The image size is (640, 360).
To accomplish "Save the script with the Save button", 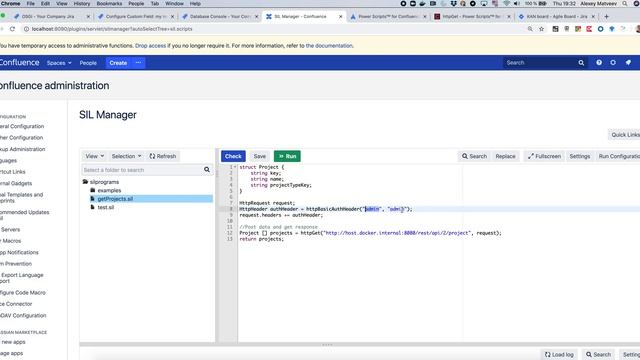I will (260, 156).
